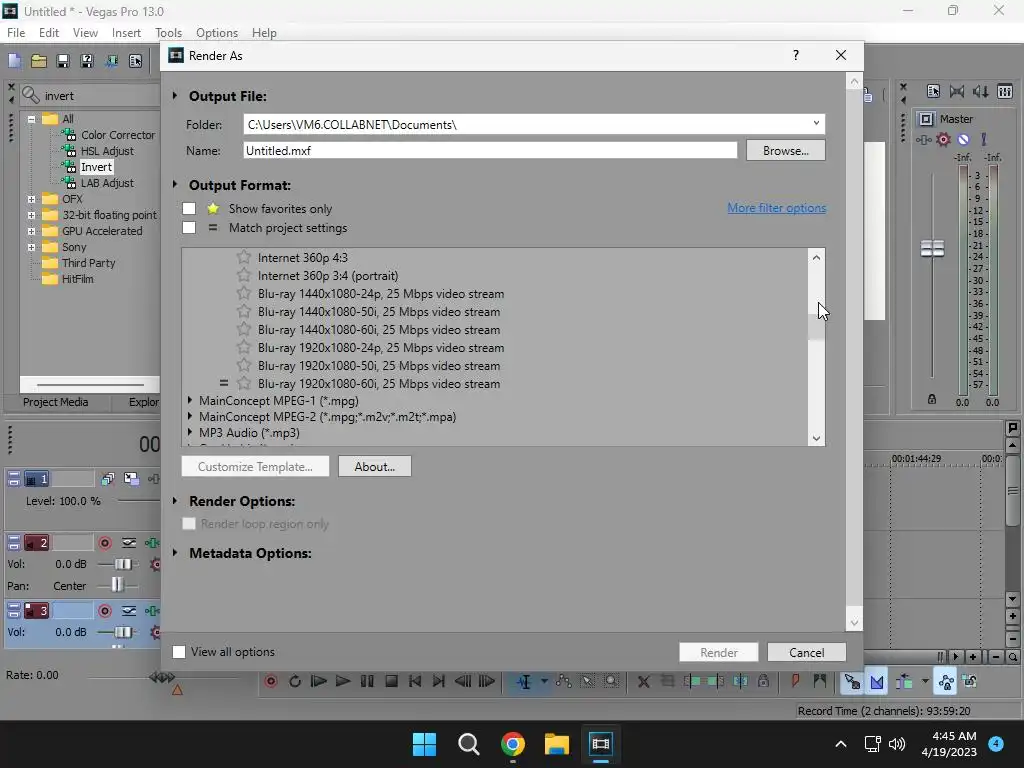
Task: Click the Go to Start transport button
Action: coord(415,681)
